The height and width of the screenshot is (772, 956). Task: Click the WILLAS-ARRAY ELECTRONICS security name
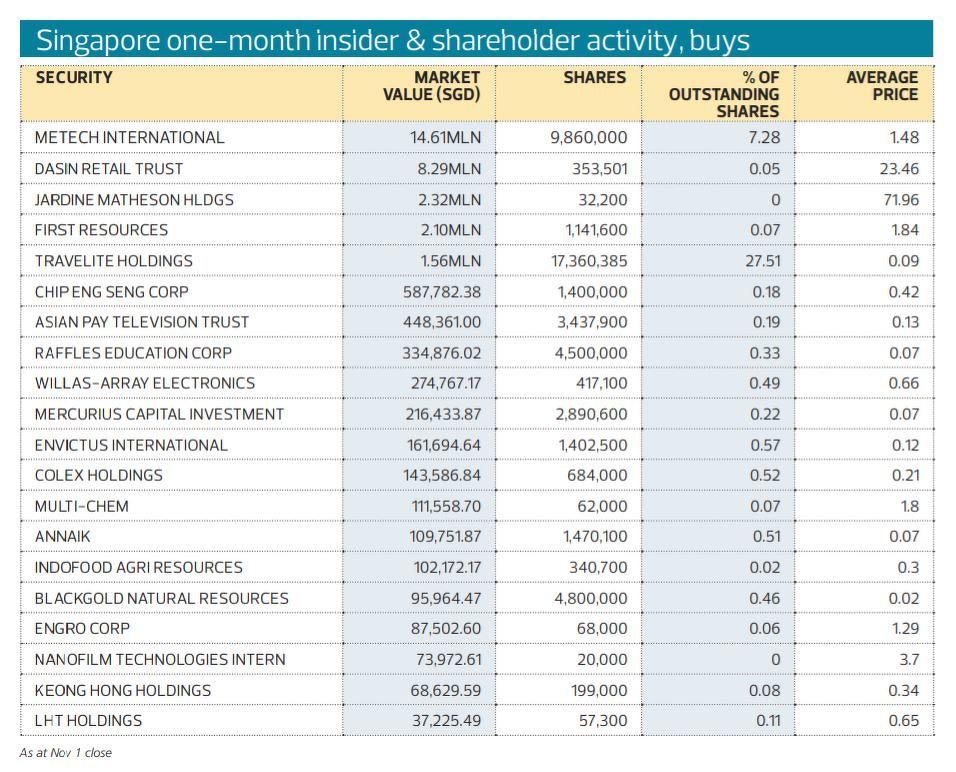click(x=145, y=383)
